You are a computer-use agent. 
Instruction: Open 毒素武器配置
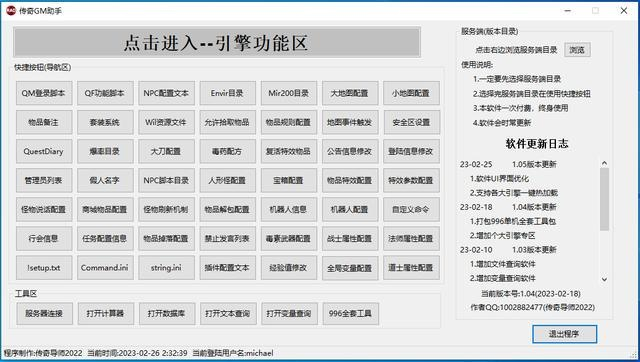click(x=289, y=239)
